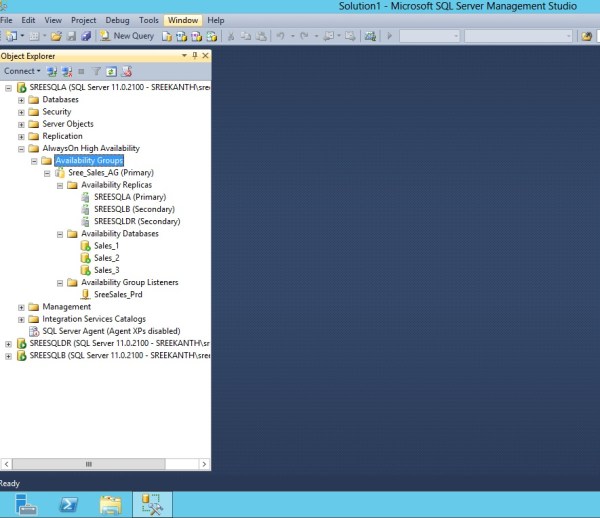Image resolution: width=600 pixels, height=518 pixels.
Task: Click the Filter icon in Object Explorer
Action: pyautogui.click(x=98, y=71)
